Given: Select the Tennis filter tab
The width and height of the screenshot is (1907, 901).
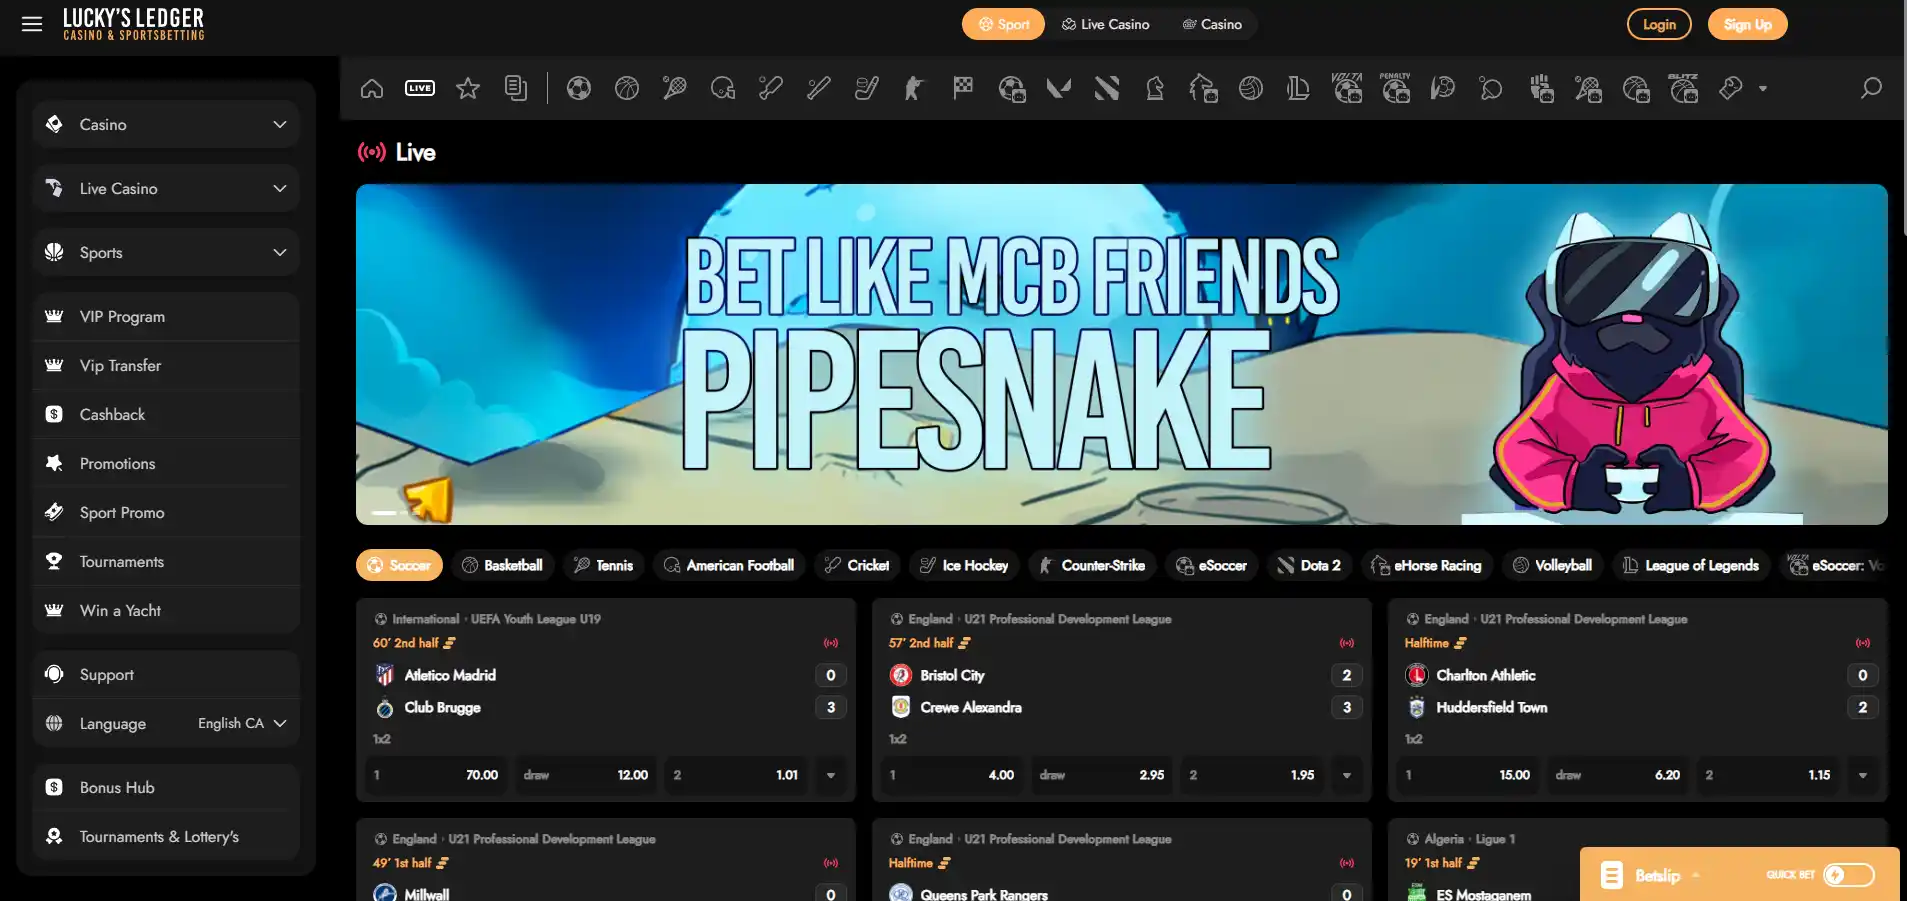Looking at the screenshot, I should tap(603, 565).
